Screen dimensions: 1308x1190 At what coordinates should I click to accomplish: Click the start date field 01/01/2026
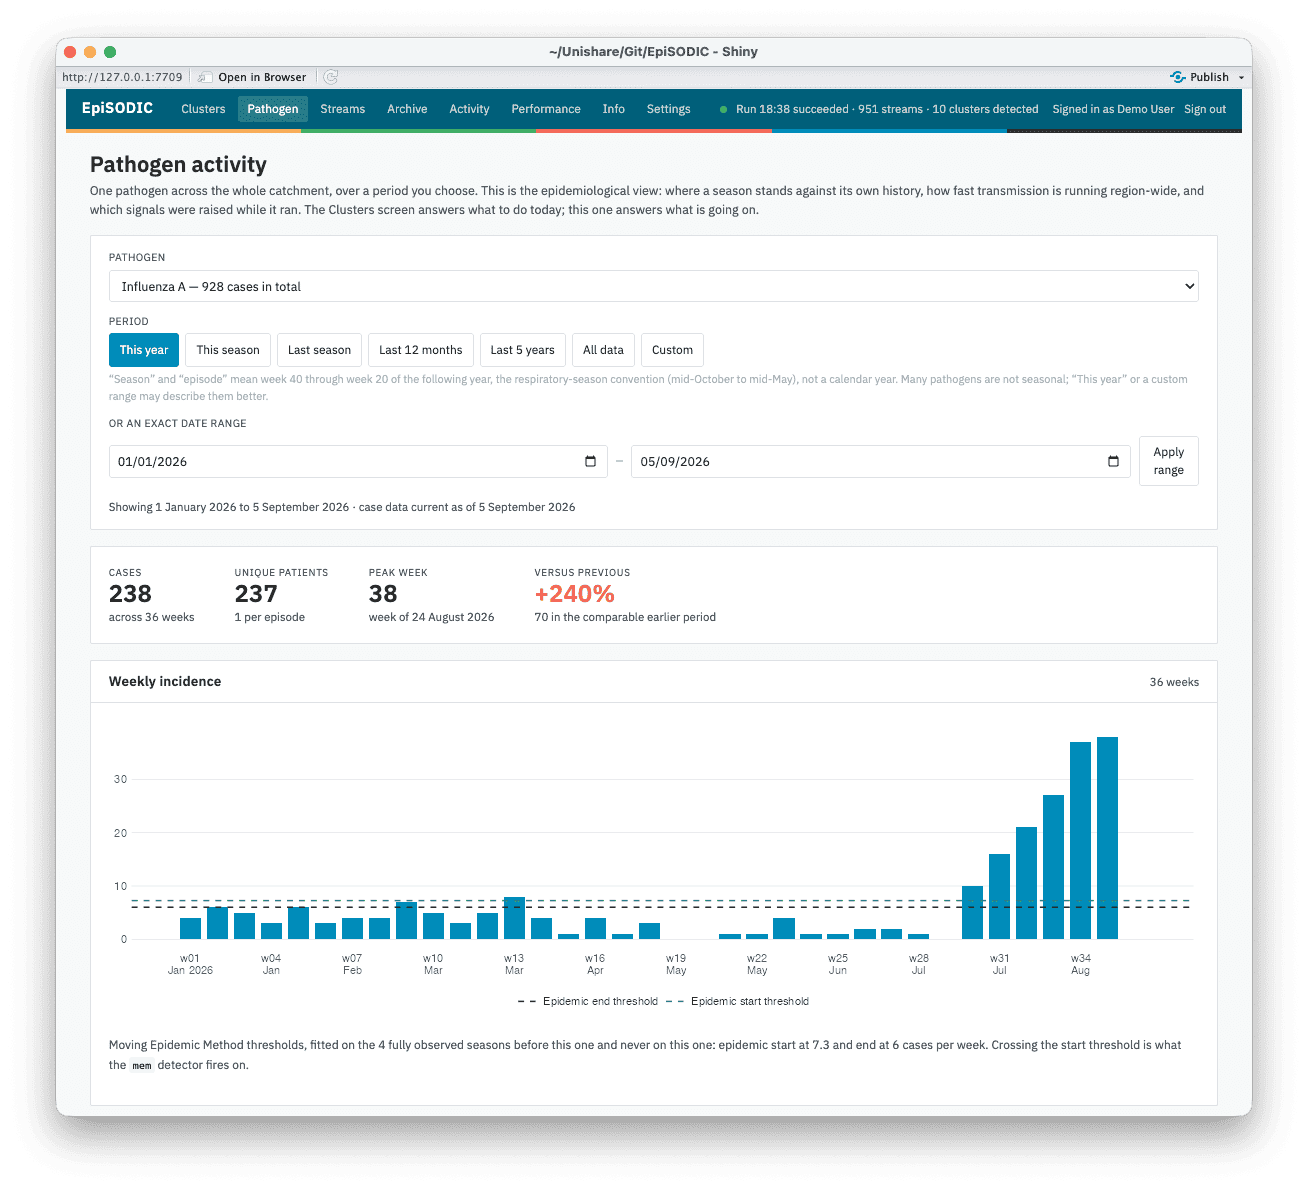pyautogui.click(x=358, y=461)
